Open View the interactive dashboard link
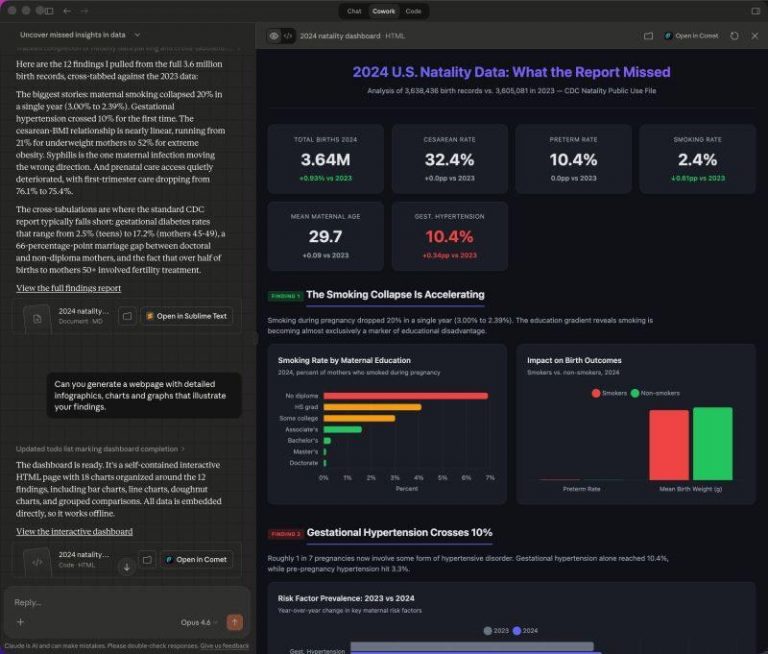Image resolution: width=768 pixels, height=654 pixels. pyautogui.click(x=74, y=531)
